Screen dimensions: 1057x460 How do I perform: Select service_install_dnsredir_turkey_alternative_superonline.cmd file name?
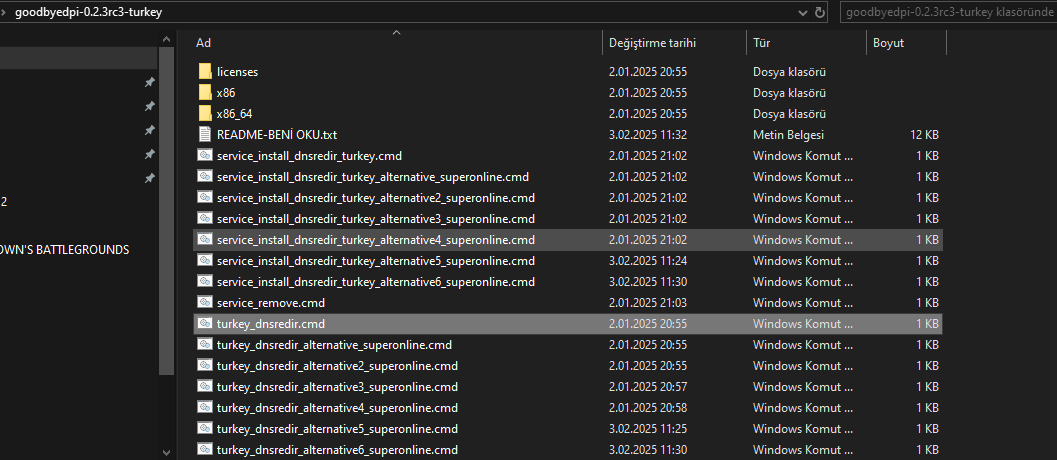373,177
